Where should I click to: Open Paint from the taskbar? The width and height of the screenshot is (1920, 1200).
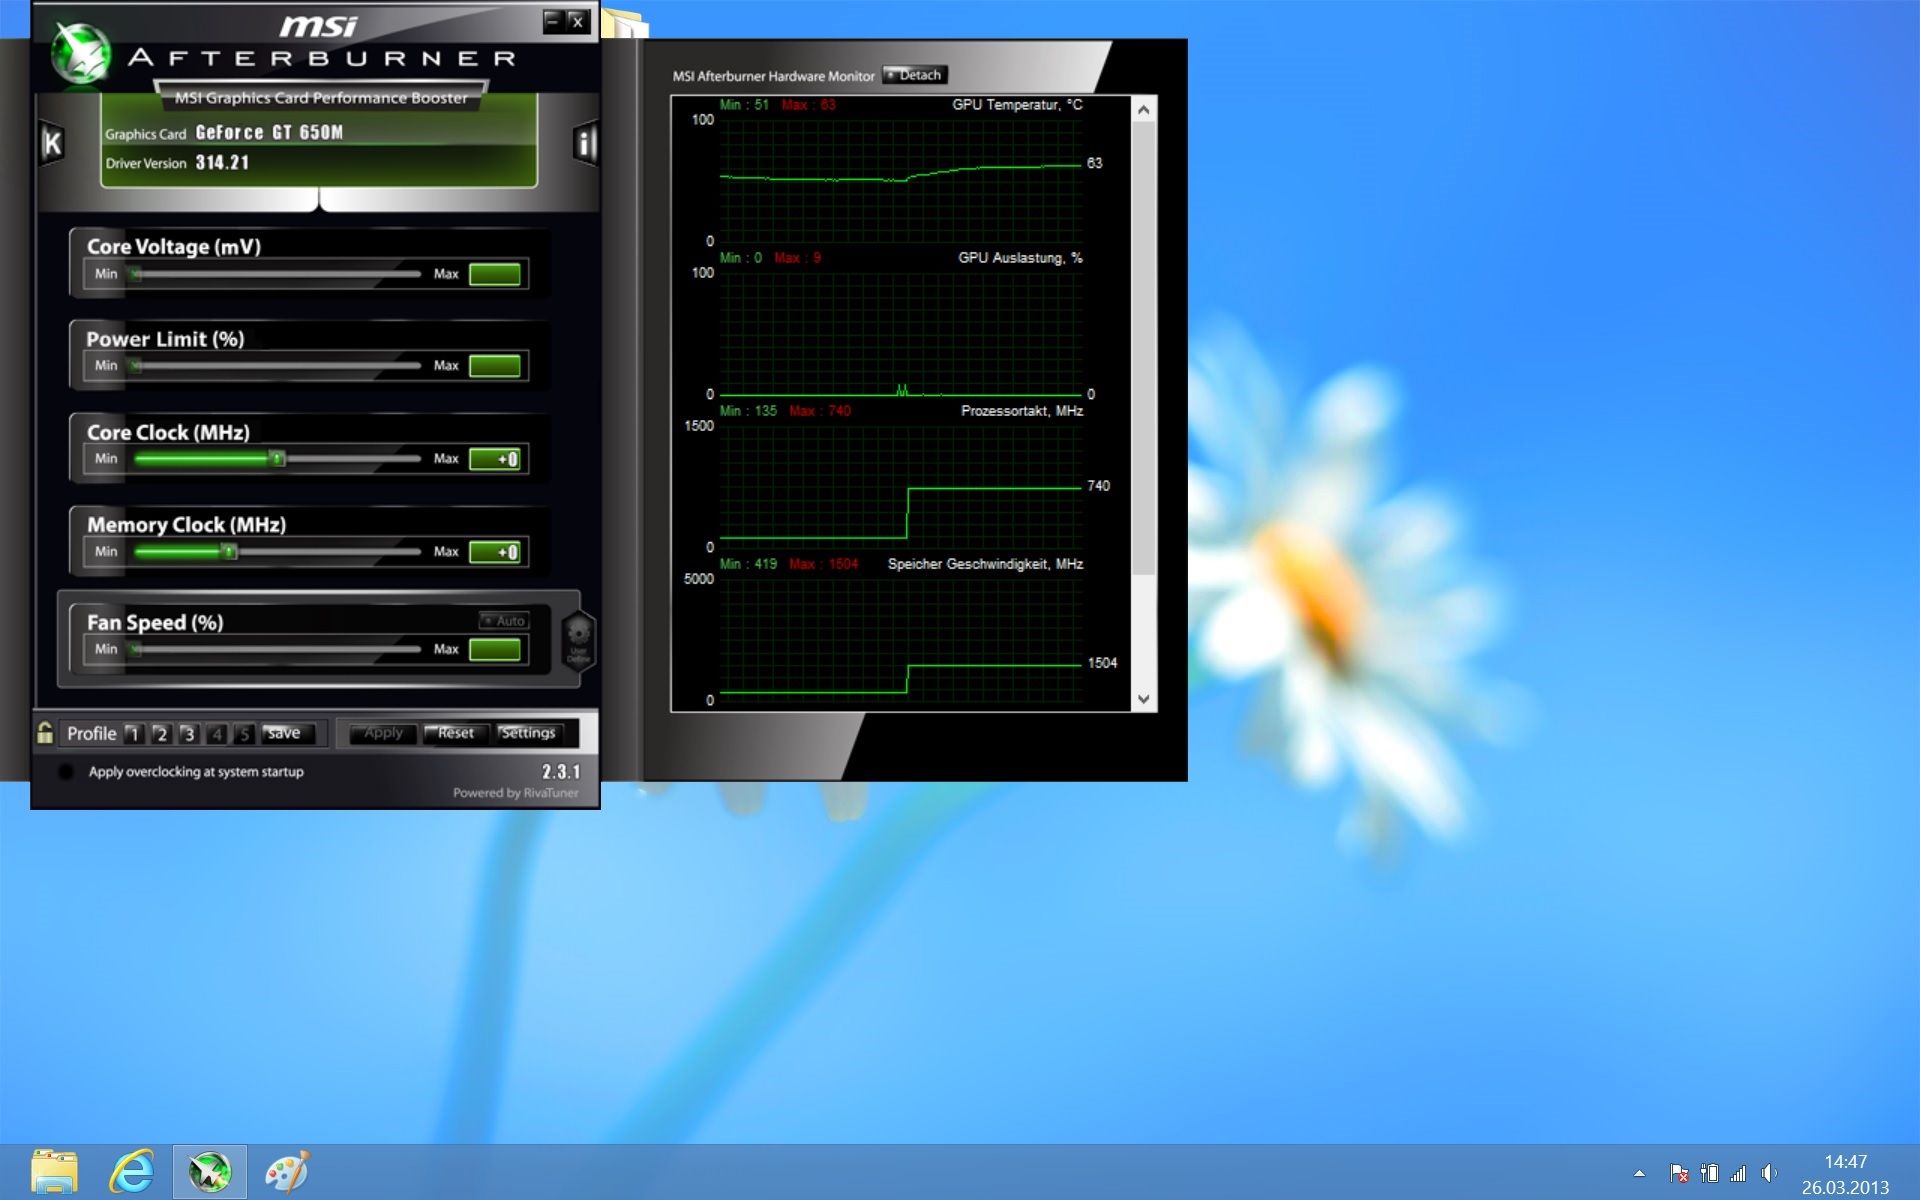pos(286,1171)
